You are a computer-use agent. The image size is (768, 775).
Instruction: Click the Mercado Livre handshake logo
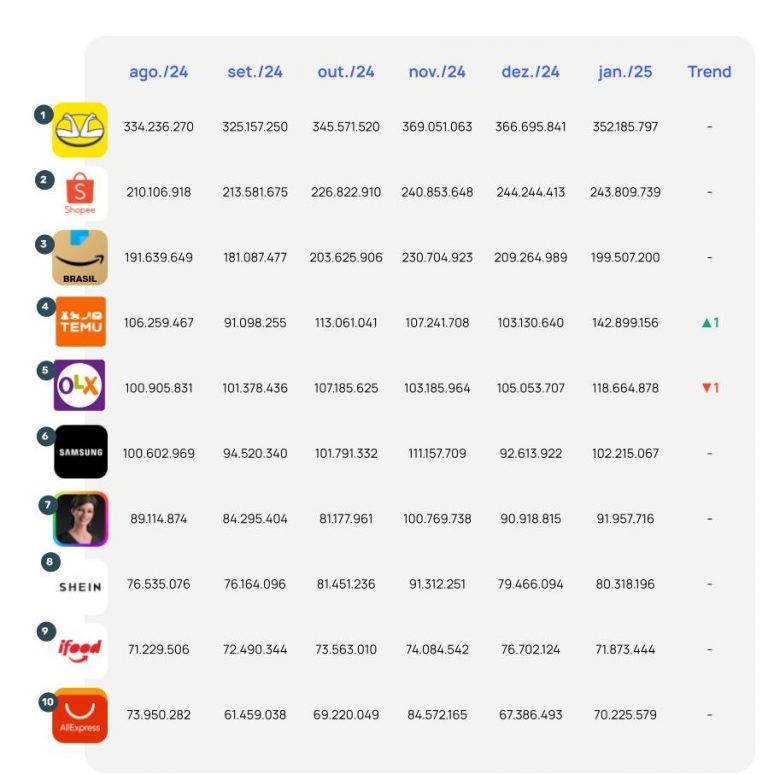(x=80, y=130)
